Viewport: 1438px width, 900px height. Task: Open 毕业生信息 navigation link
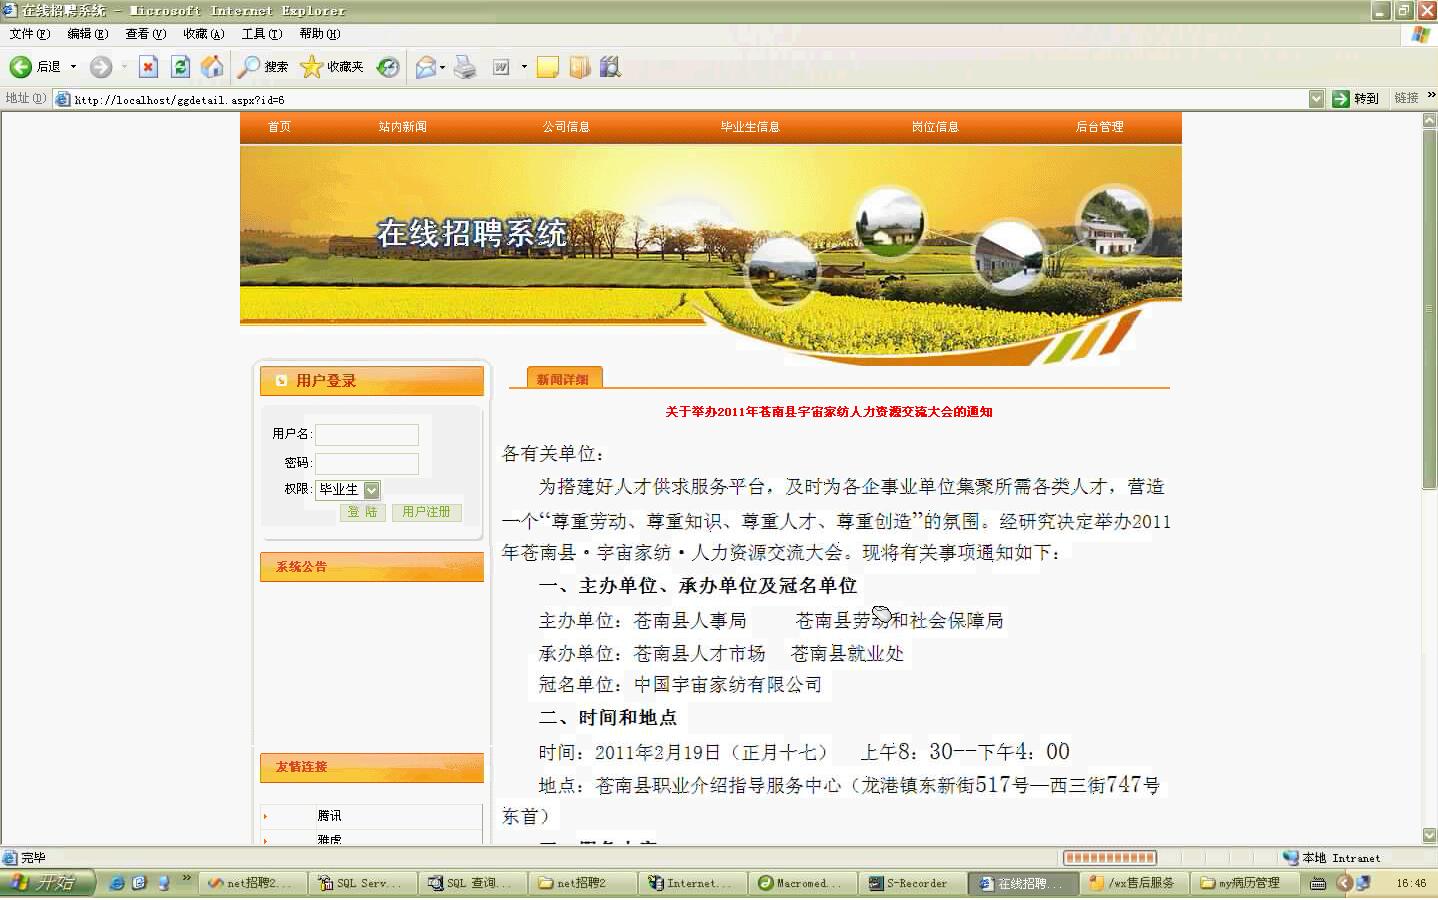point(750,127)
